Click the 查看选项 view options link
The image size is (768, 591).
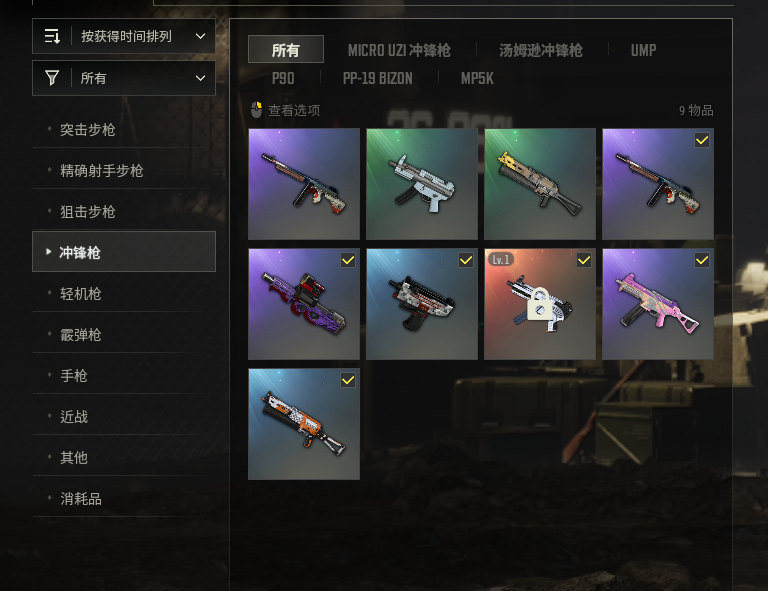tap(294, 111)
